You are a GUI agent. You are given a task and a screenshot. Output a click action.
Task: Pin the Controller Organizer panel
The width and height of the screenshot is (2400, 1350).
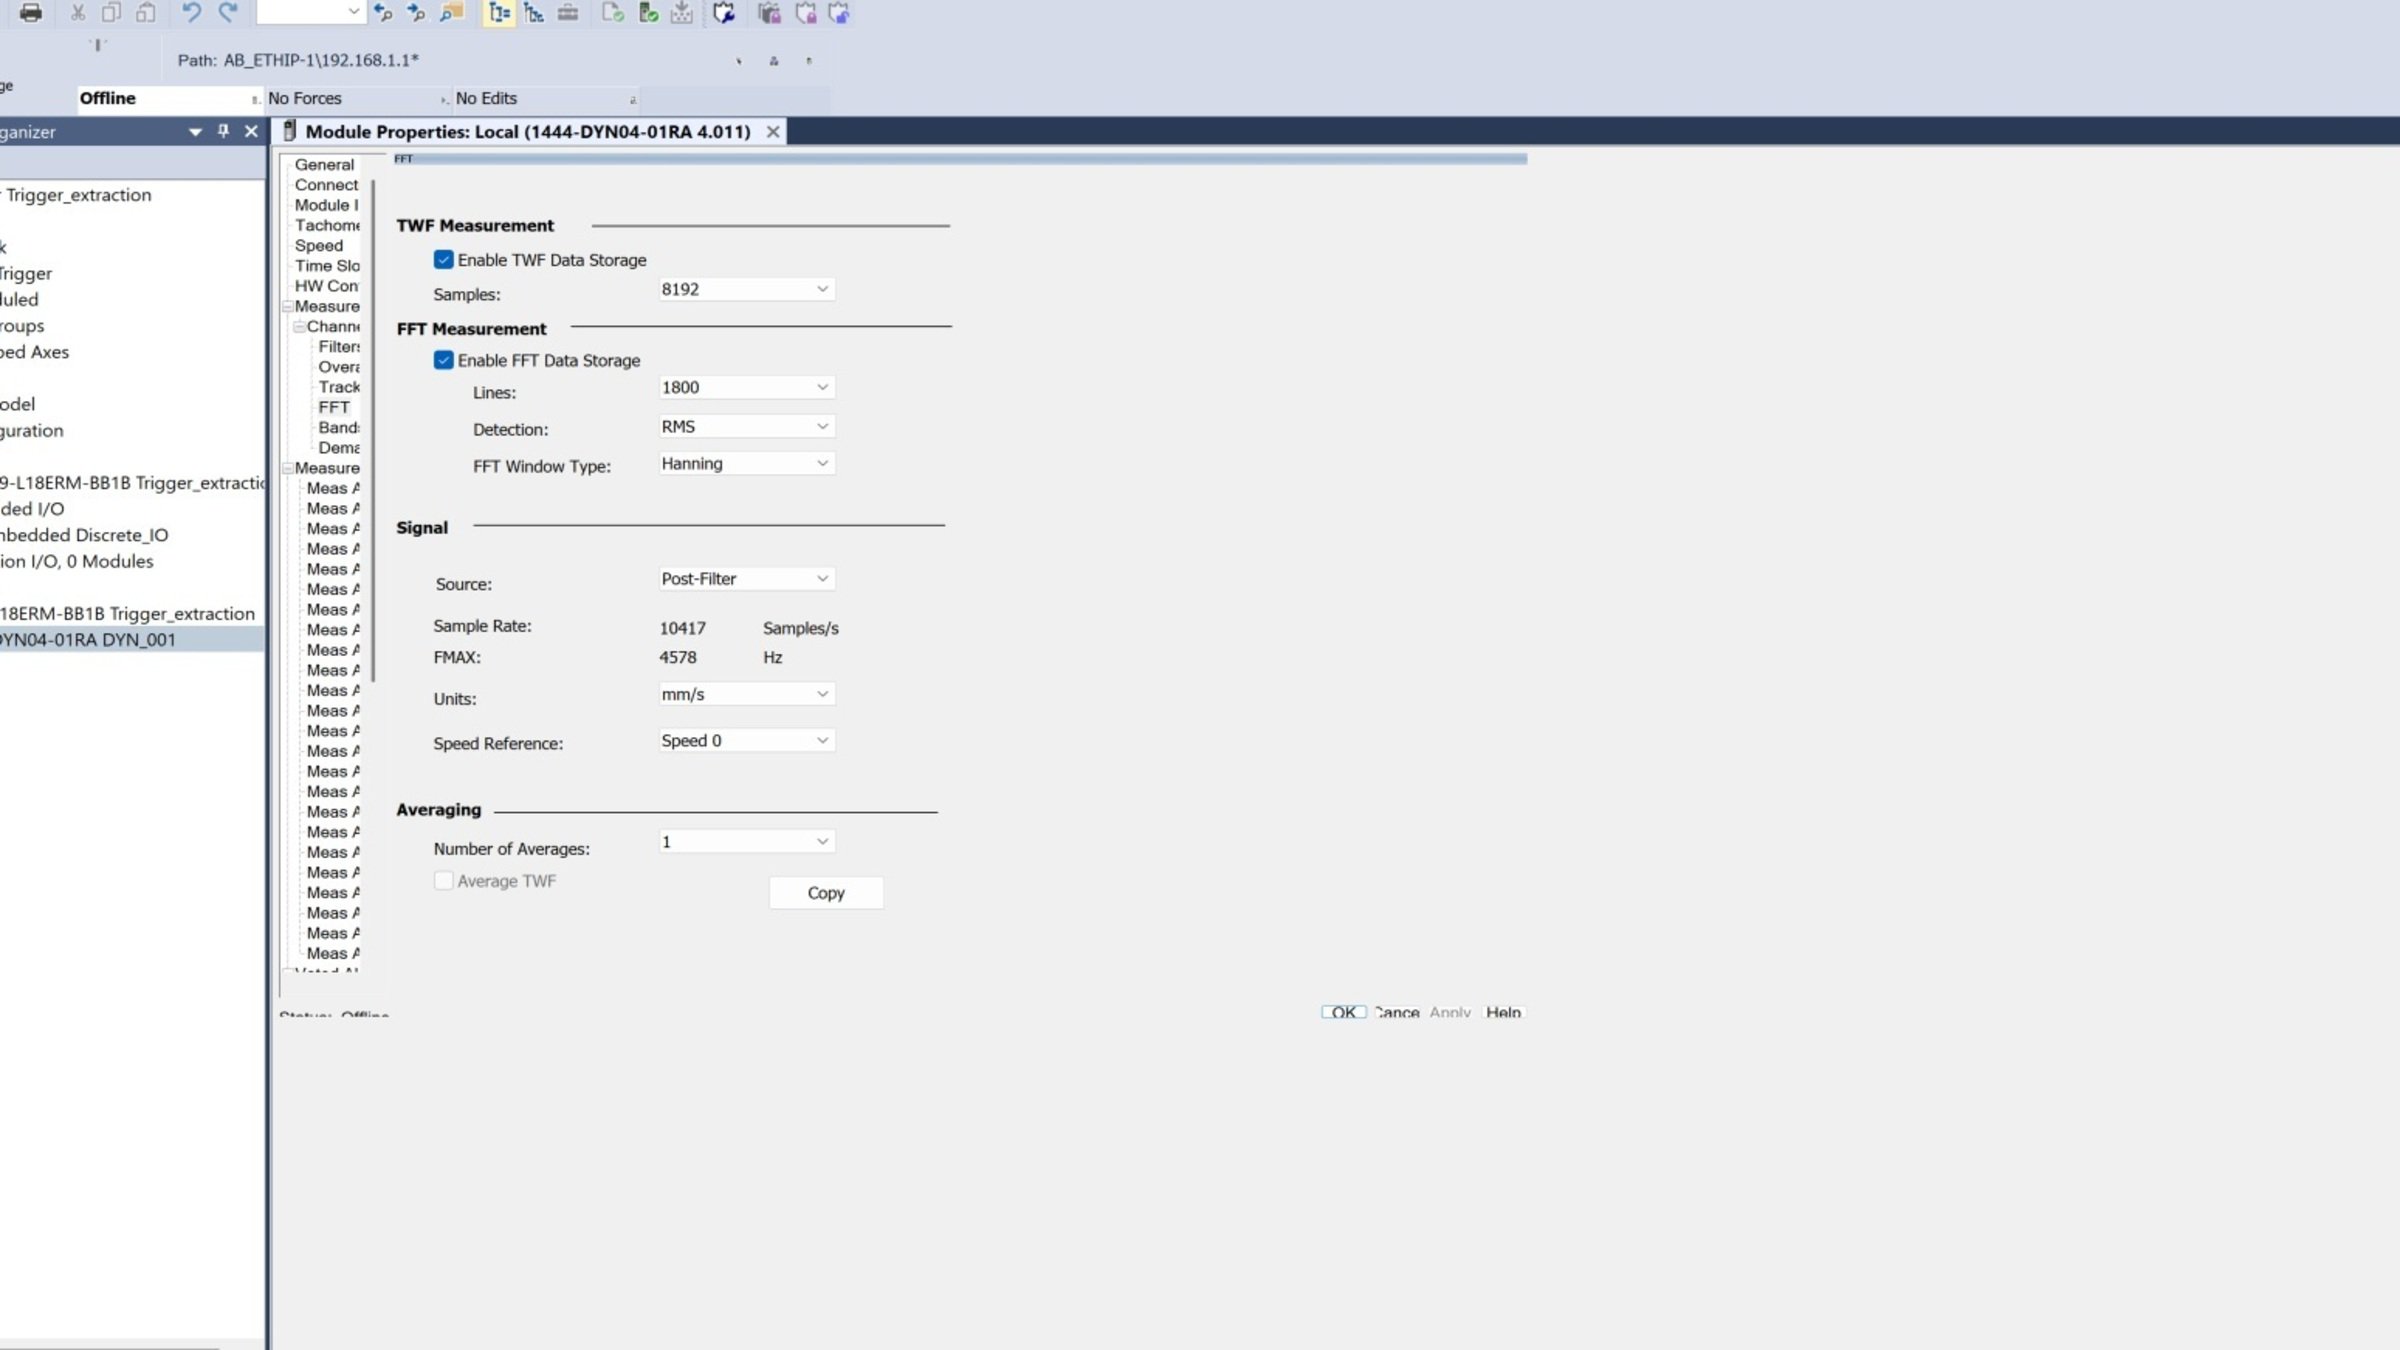pyautogui.click(x=223, y=131)
